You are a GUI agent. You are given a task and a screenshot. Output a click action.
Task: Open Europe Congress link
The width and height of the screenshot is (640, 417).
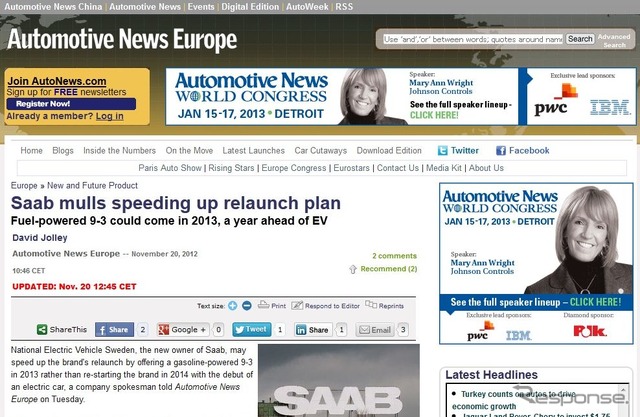point(294,168)
